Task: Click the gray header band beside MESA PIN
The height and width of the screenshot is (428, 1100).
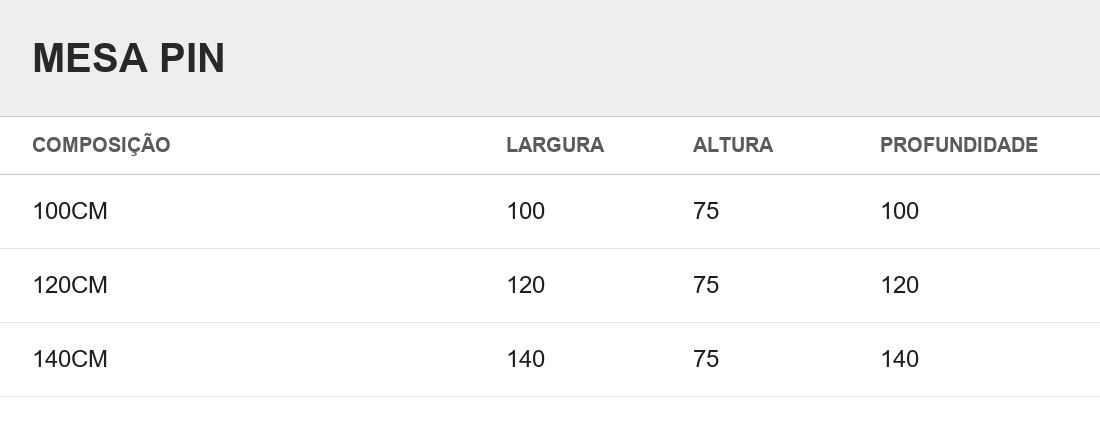Action: pos(659,58)
